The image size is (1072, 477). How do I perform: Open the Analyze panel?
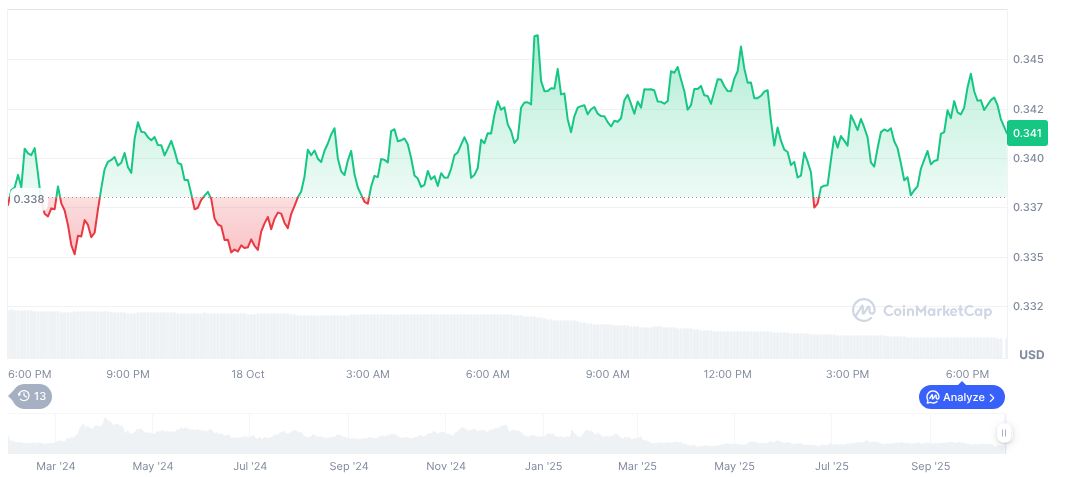(x=961, y=397)
